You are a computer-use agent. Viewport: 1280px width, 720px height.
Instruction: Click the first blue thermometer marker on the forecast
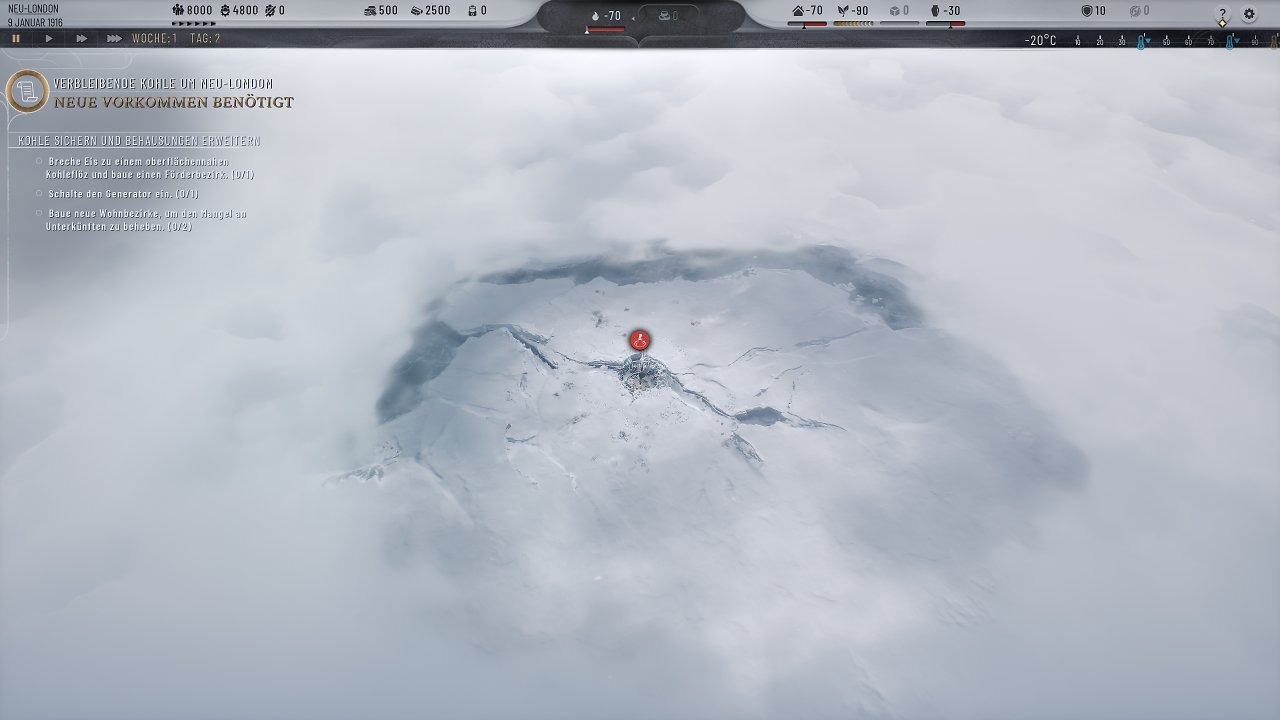click(x=1142, y=41)
